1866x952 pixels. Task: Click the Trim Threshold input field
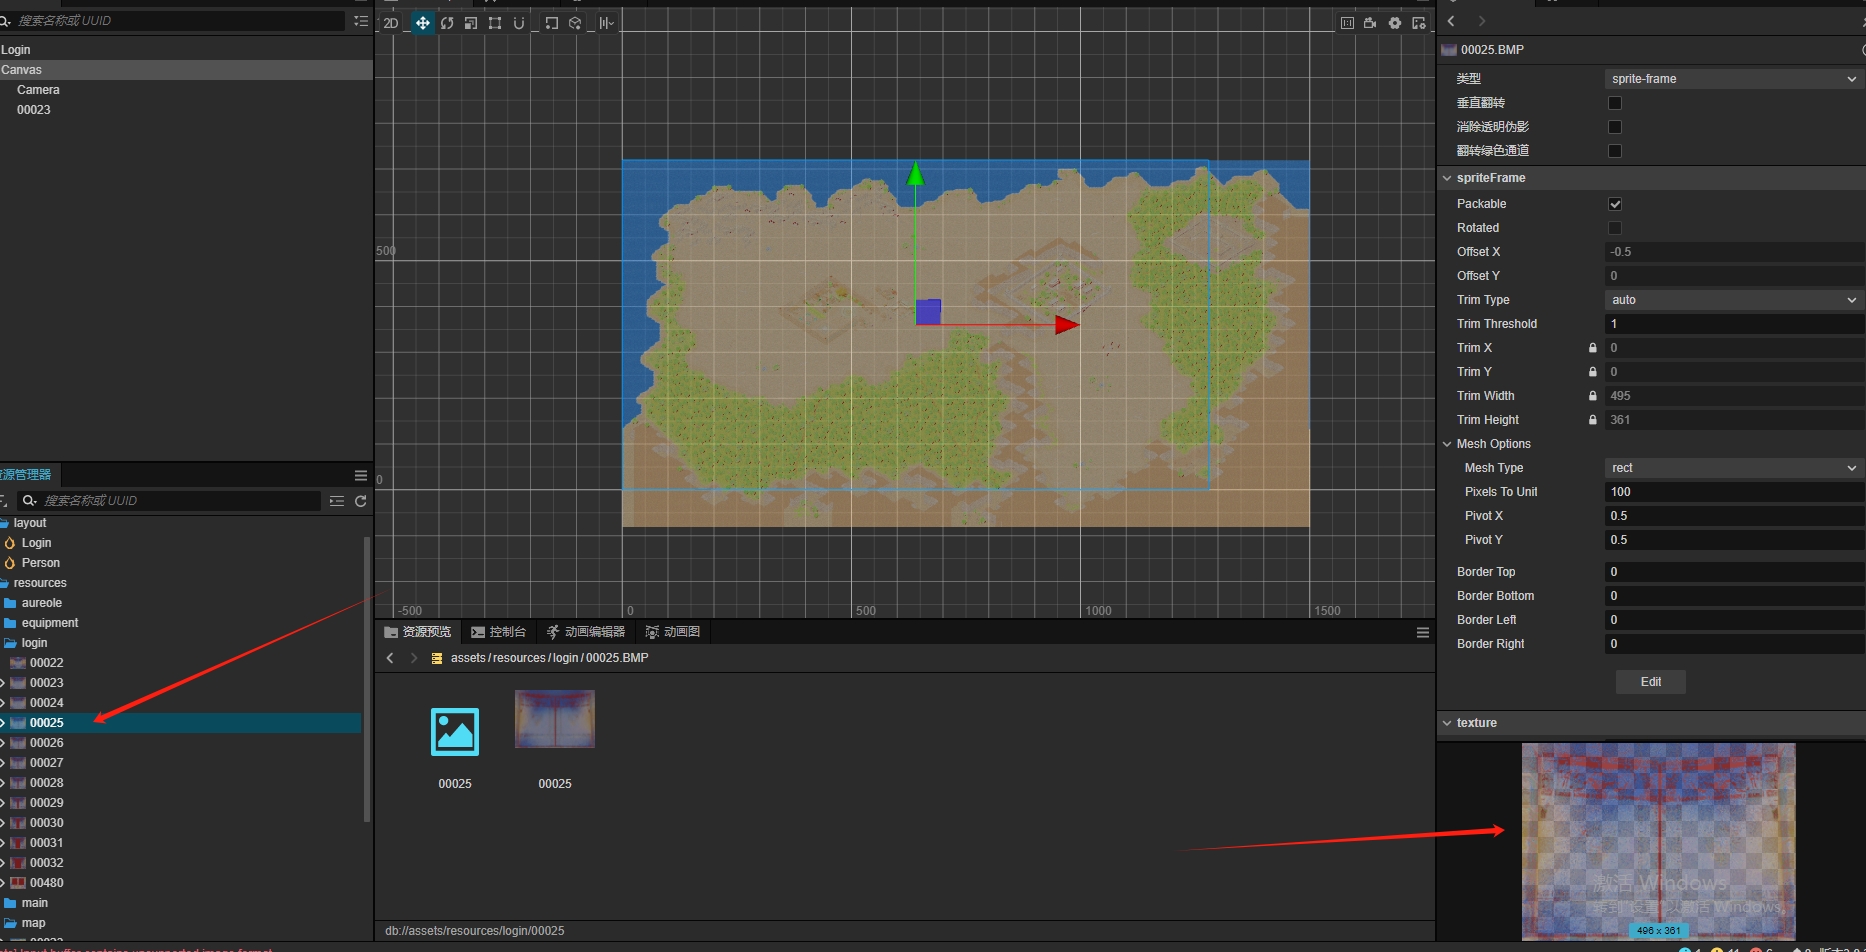pyautogui.click(x=1734, y=324)
